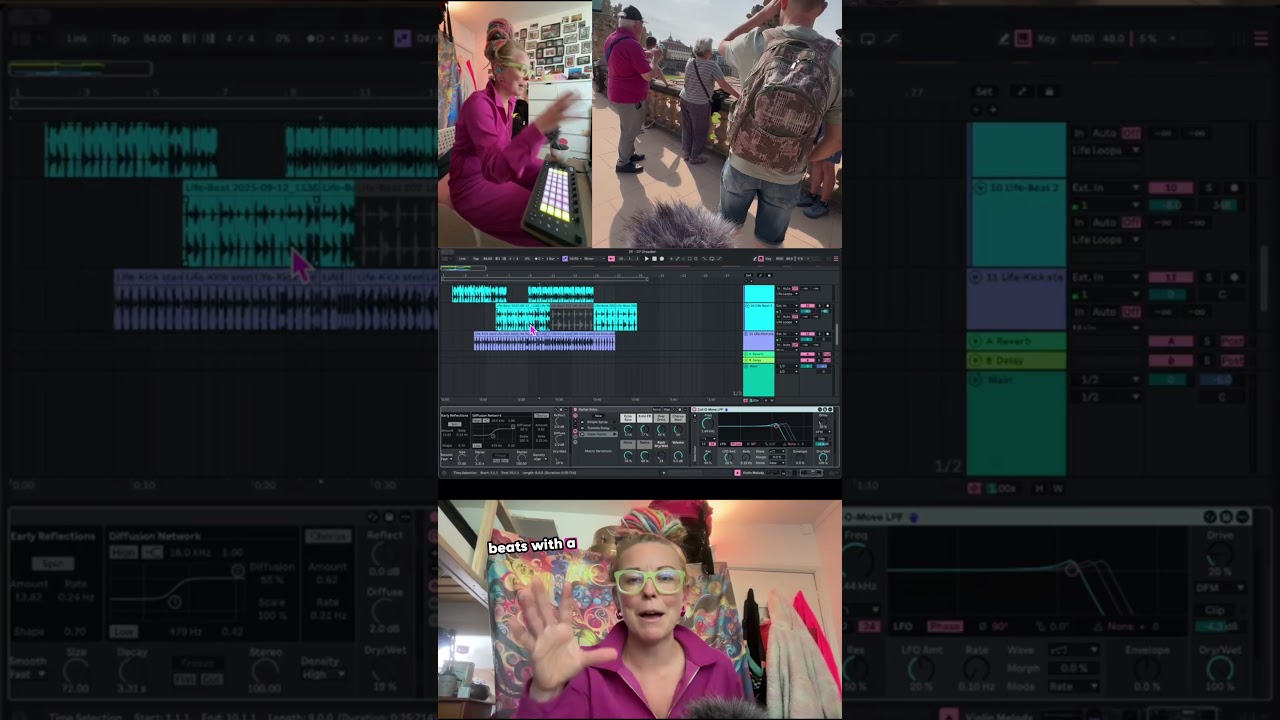Viewport: 1280px width, 720px height.
Task: Toggle A Reverb return activator
Action: point(808,354)
